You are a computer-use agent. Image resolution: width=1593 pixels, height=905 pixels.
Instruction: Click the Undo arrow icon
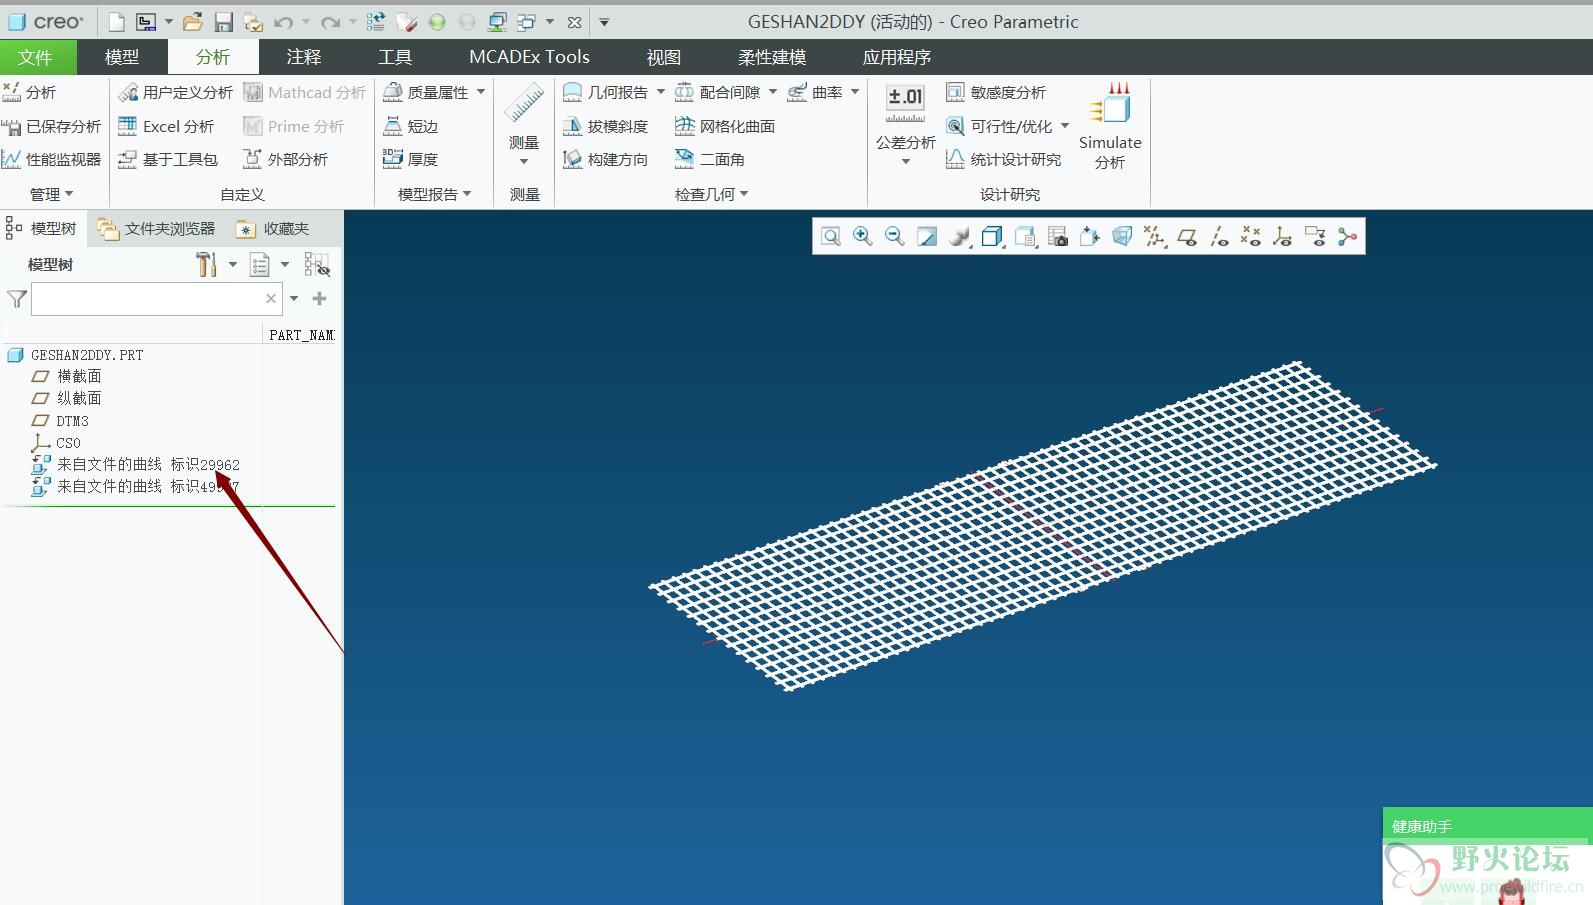[283, 22]
